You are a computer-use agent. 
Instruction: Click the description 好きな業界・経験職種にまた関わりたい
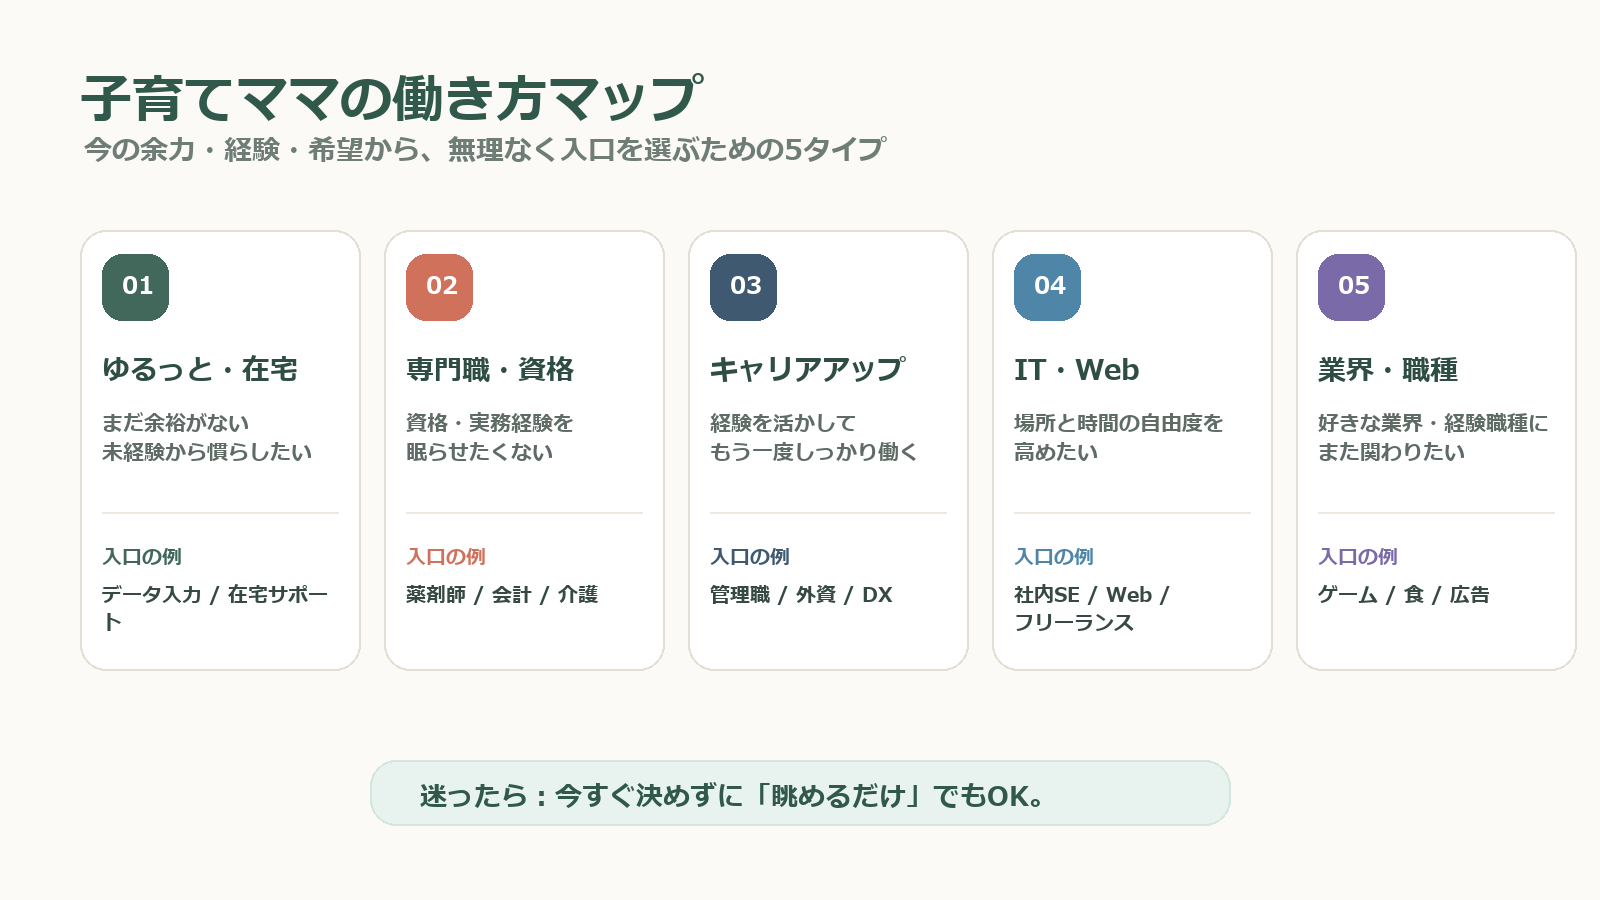coord(1433,437)
